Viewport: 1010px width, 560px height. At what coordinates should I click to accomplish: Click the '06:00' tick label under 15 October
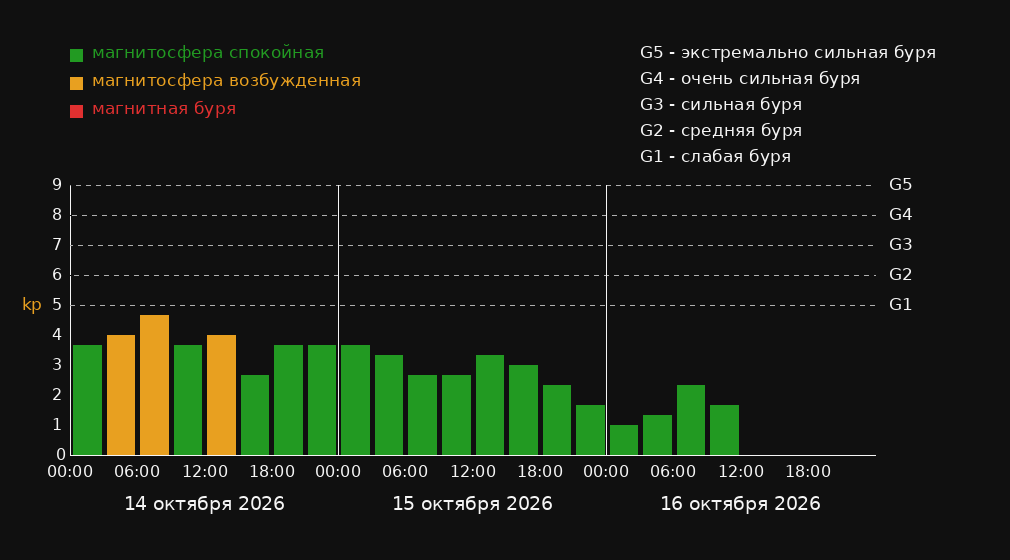(x=405, y=472)
